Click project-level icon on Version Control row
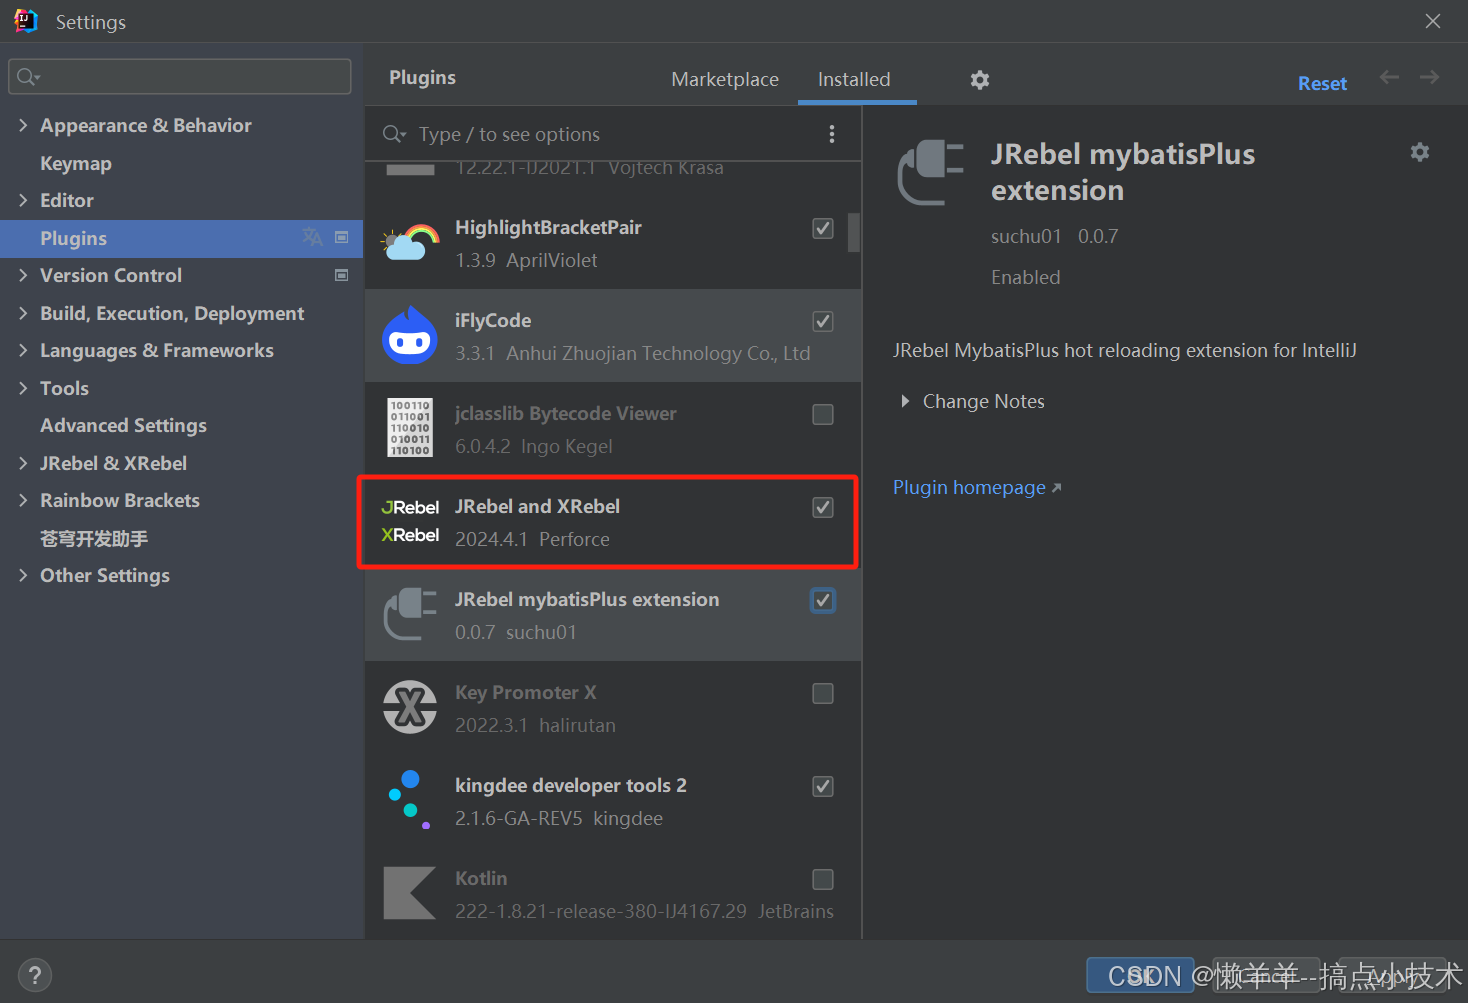The width and height of the screenshot is (1468, 1003). [341, 275]
